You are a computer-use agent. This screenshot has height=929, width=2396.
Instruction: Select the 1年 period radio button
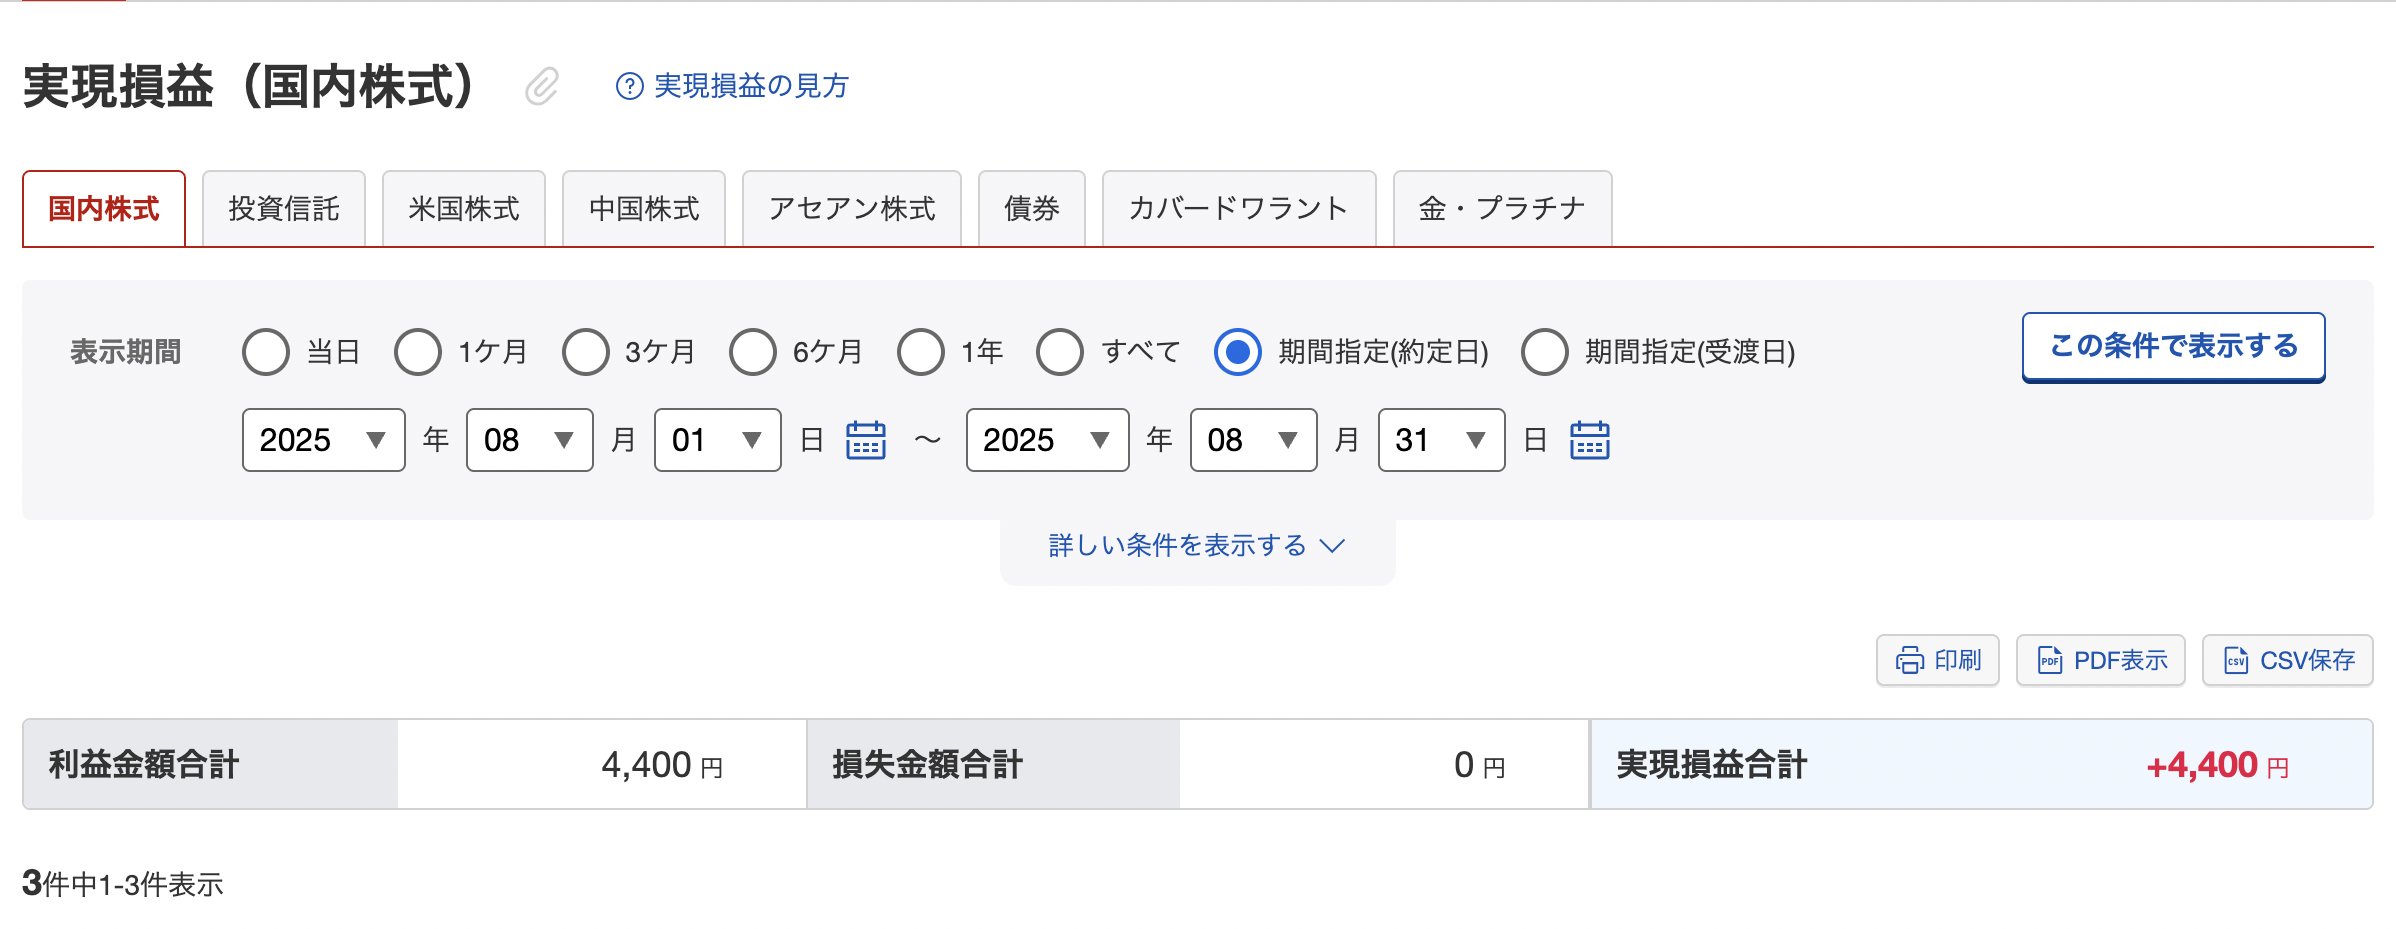920,352
